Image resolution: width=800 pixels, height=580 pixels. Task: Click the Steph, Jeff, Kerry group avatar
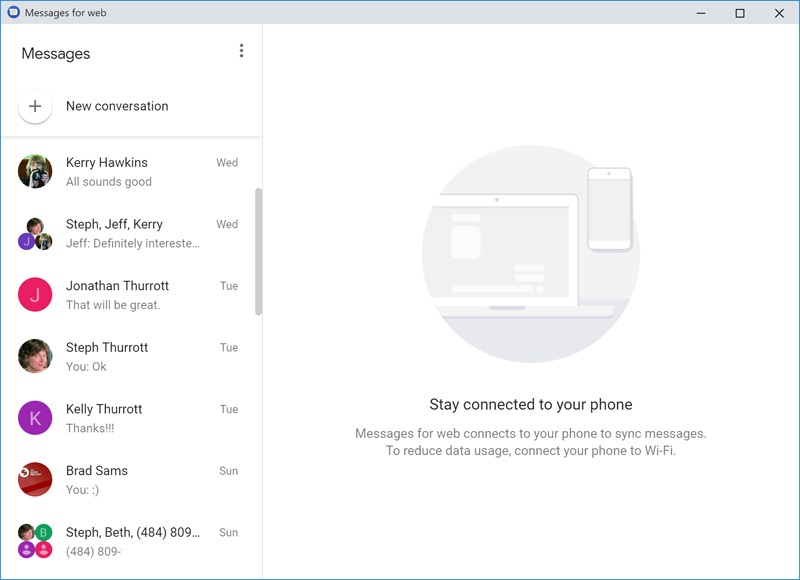click(x=35, y=233)
